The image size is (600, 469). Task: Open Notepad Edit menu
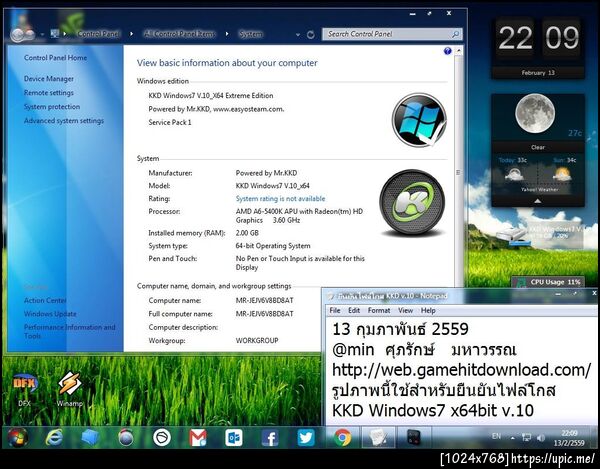(x=354, y=311)
